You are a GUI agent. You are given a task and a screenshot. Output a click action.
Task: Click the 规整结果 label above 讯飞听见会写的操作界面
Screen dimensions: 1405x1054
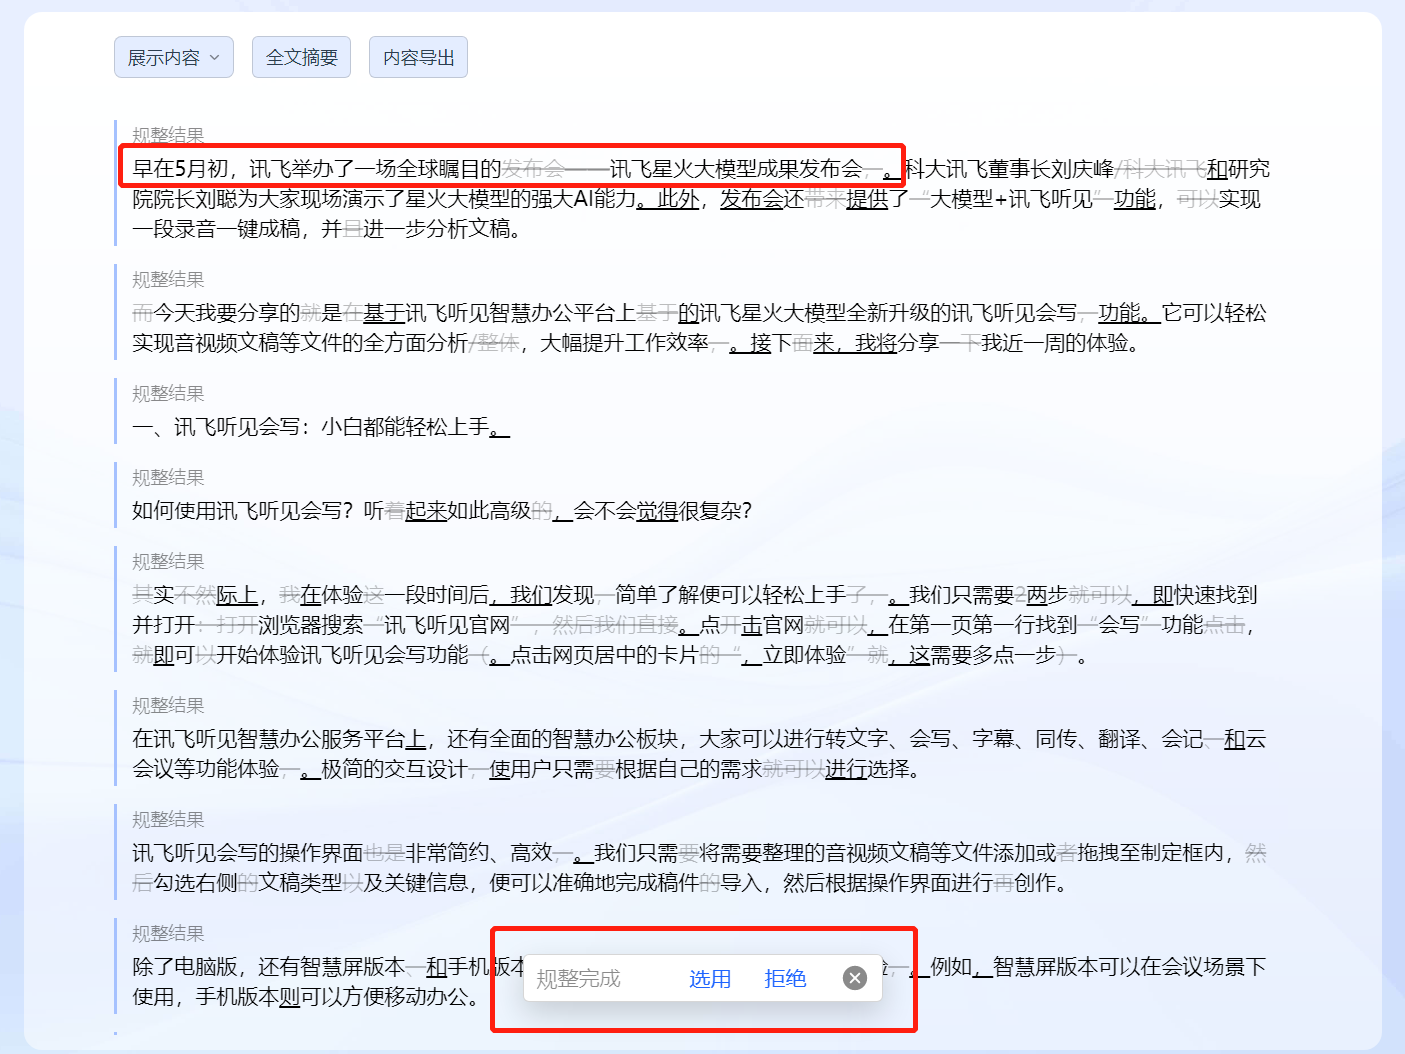pyautogui.click(x=168, y=820)
